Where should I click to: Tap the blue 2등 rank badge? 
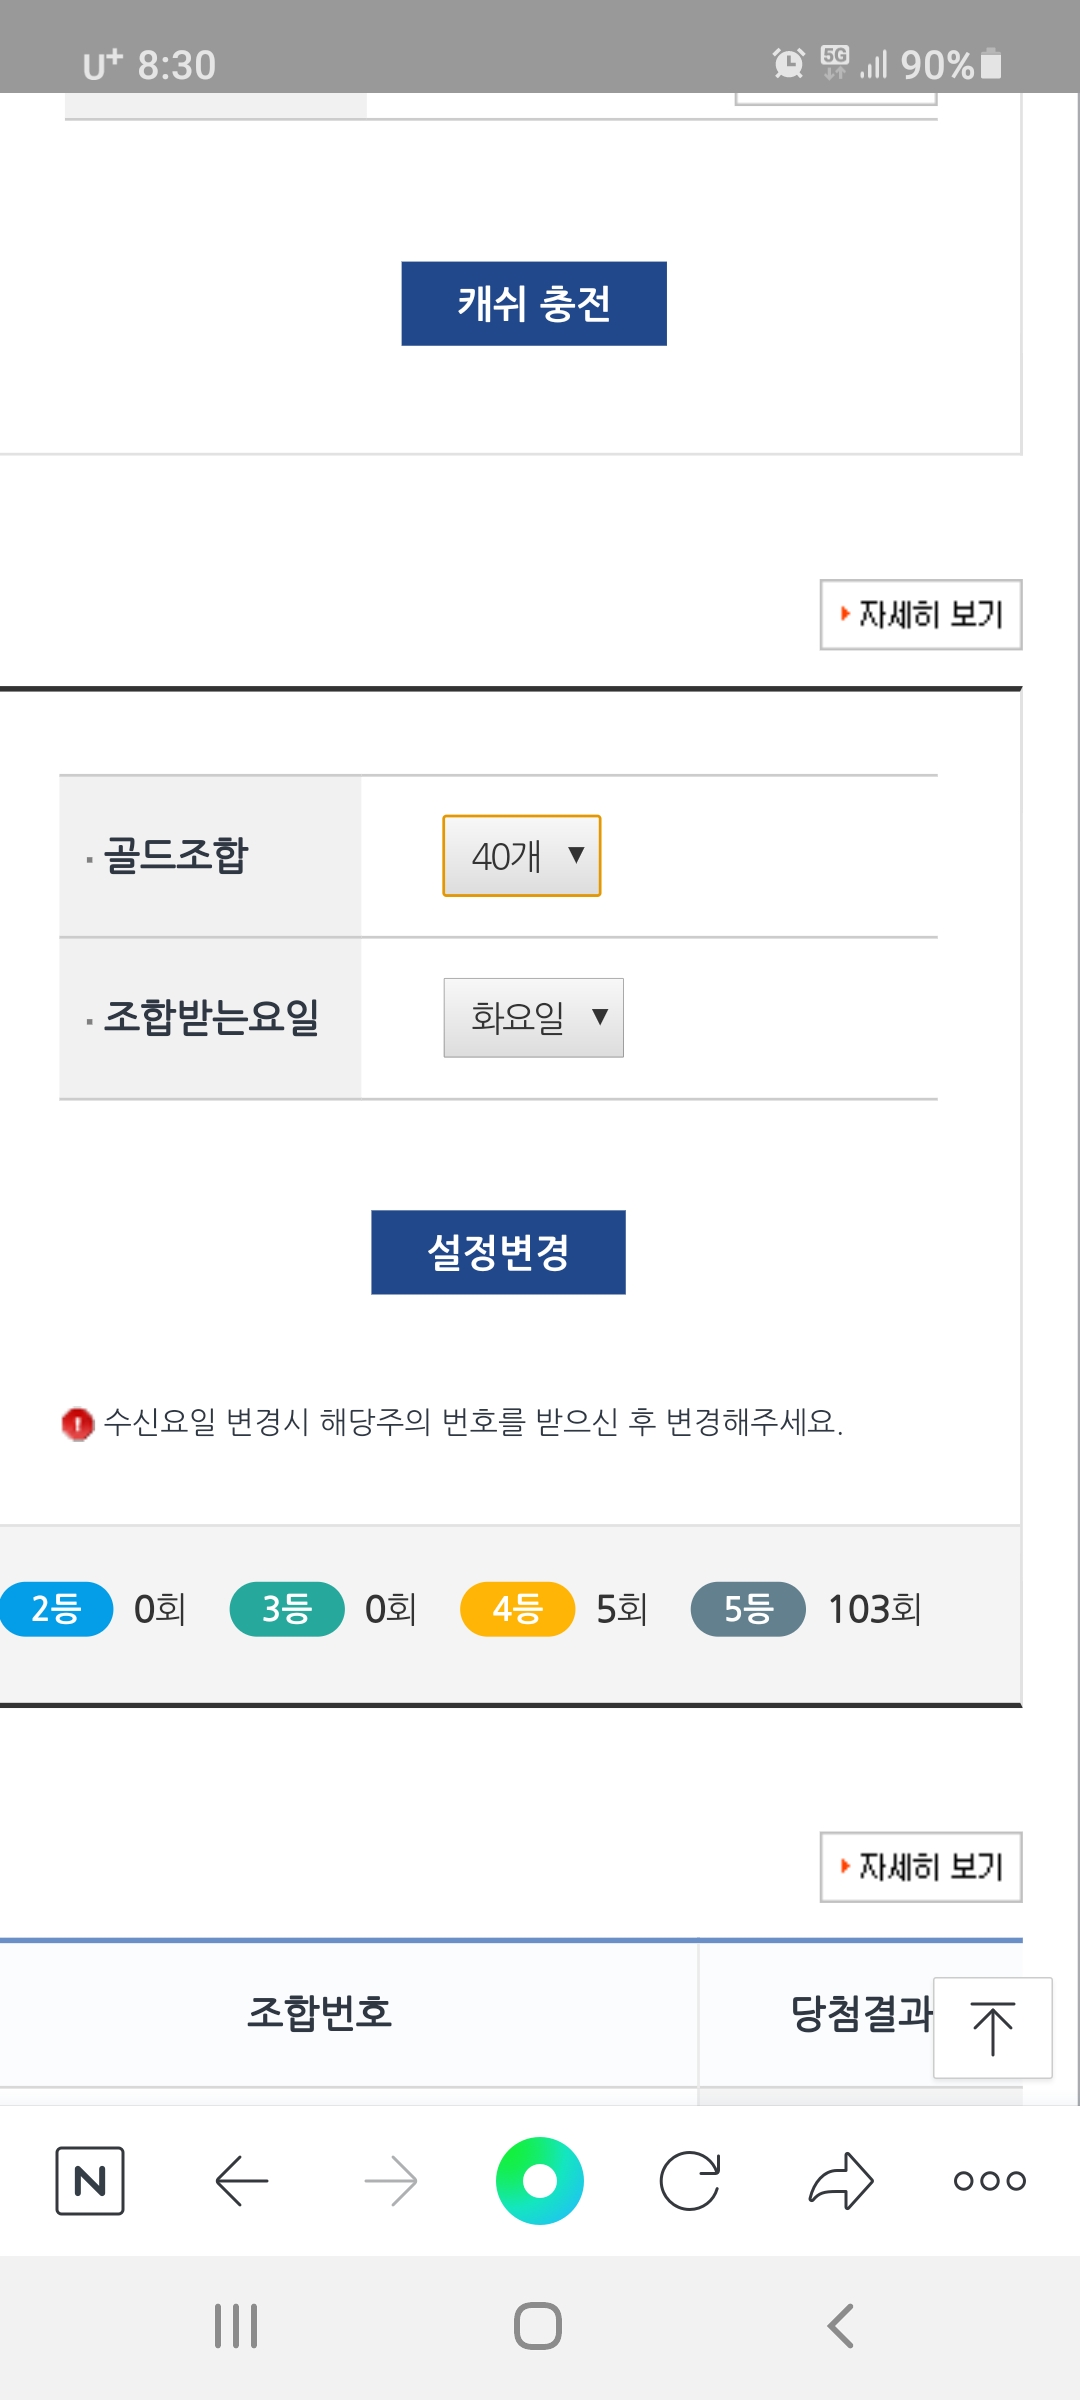(x=56, y=1609)
